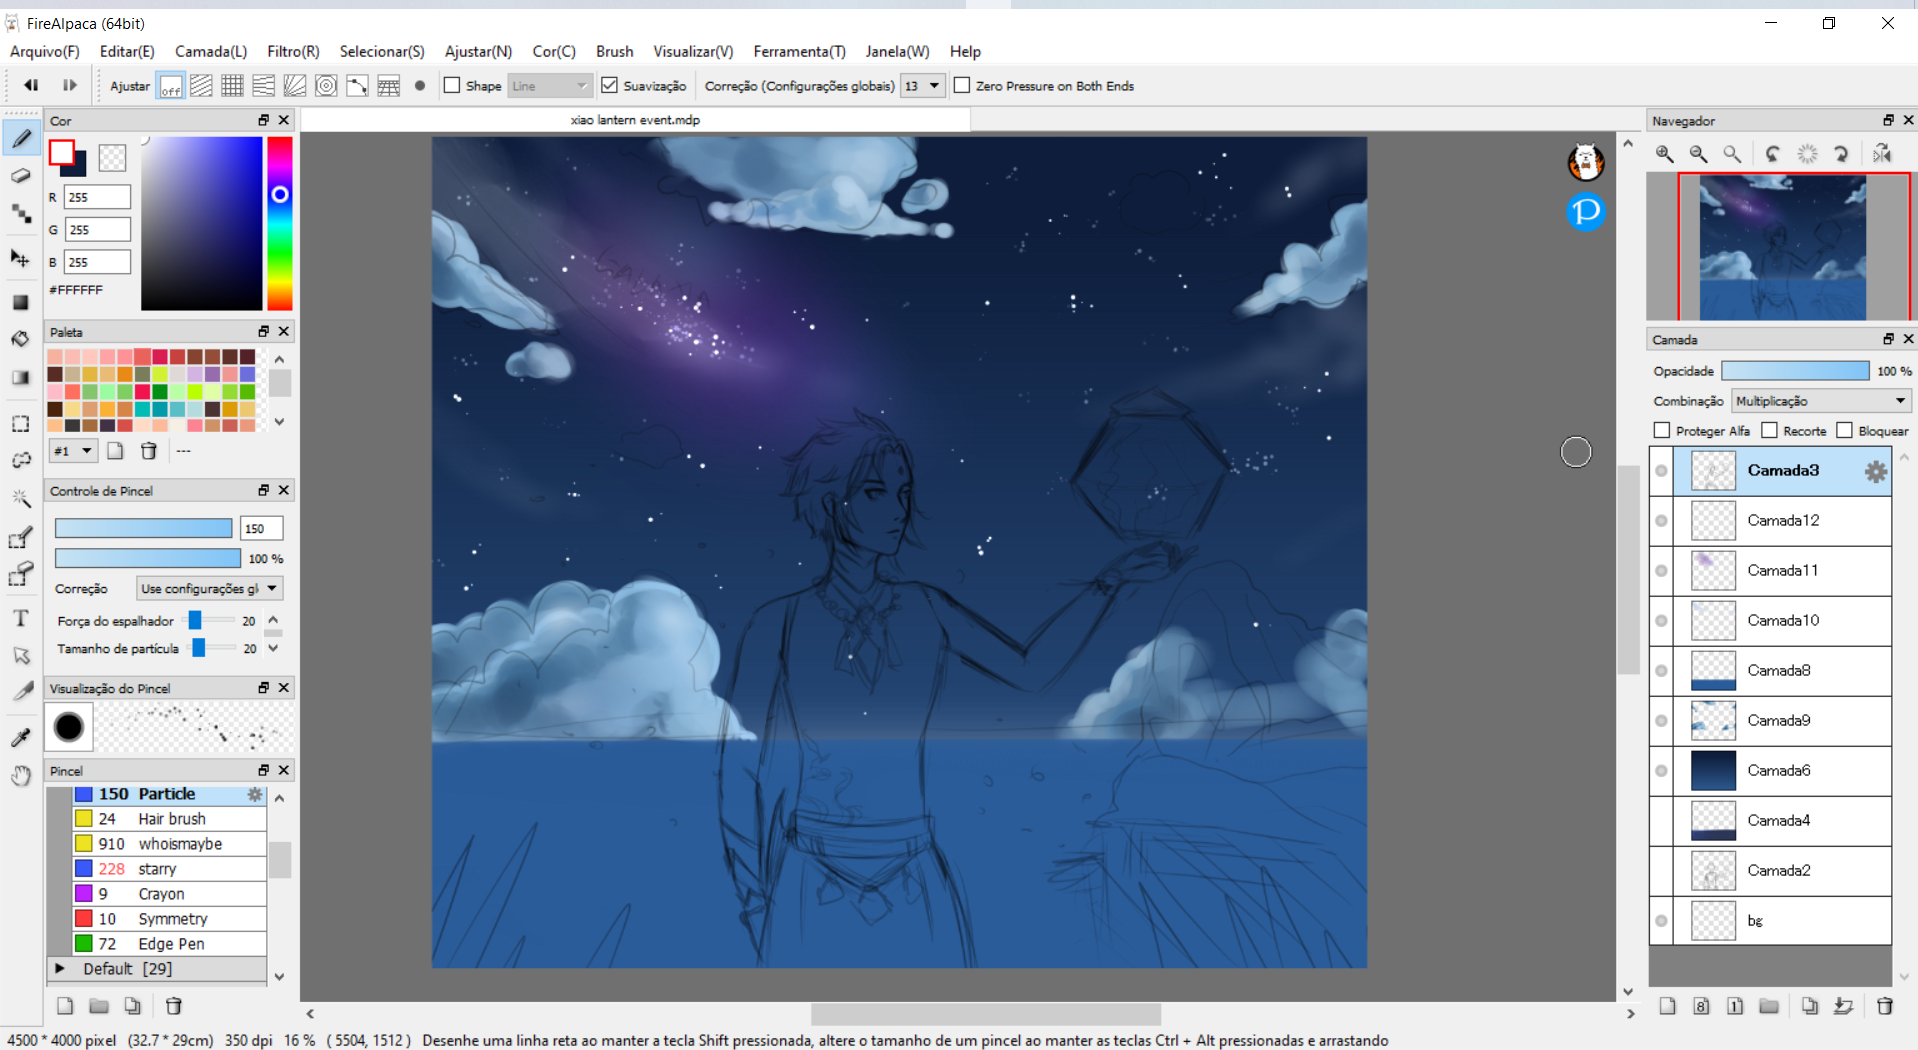Select the Magic Wand tool
The width and height of the screenshot is (1918, 1050).
coord(21,498)
